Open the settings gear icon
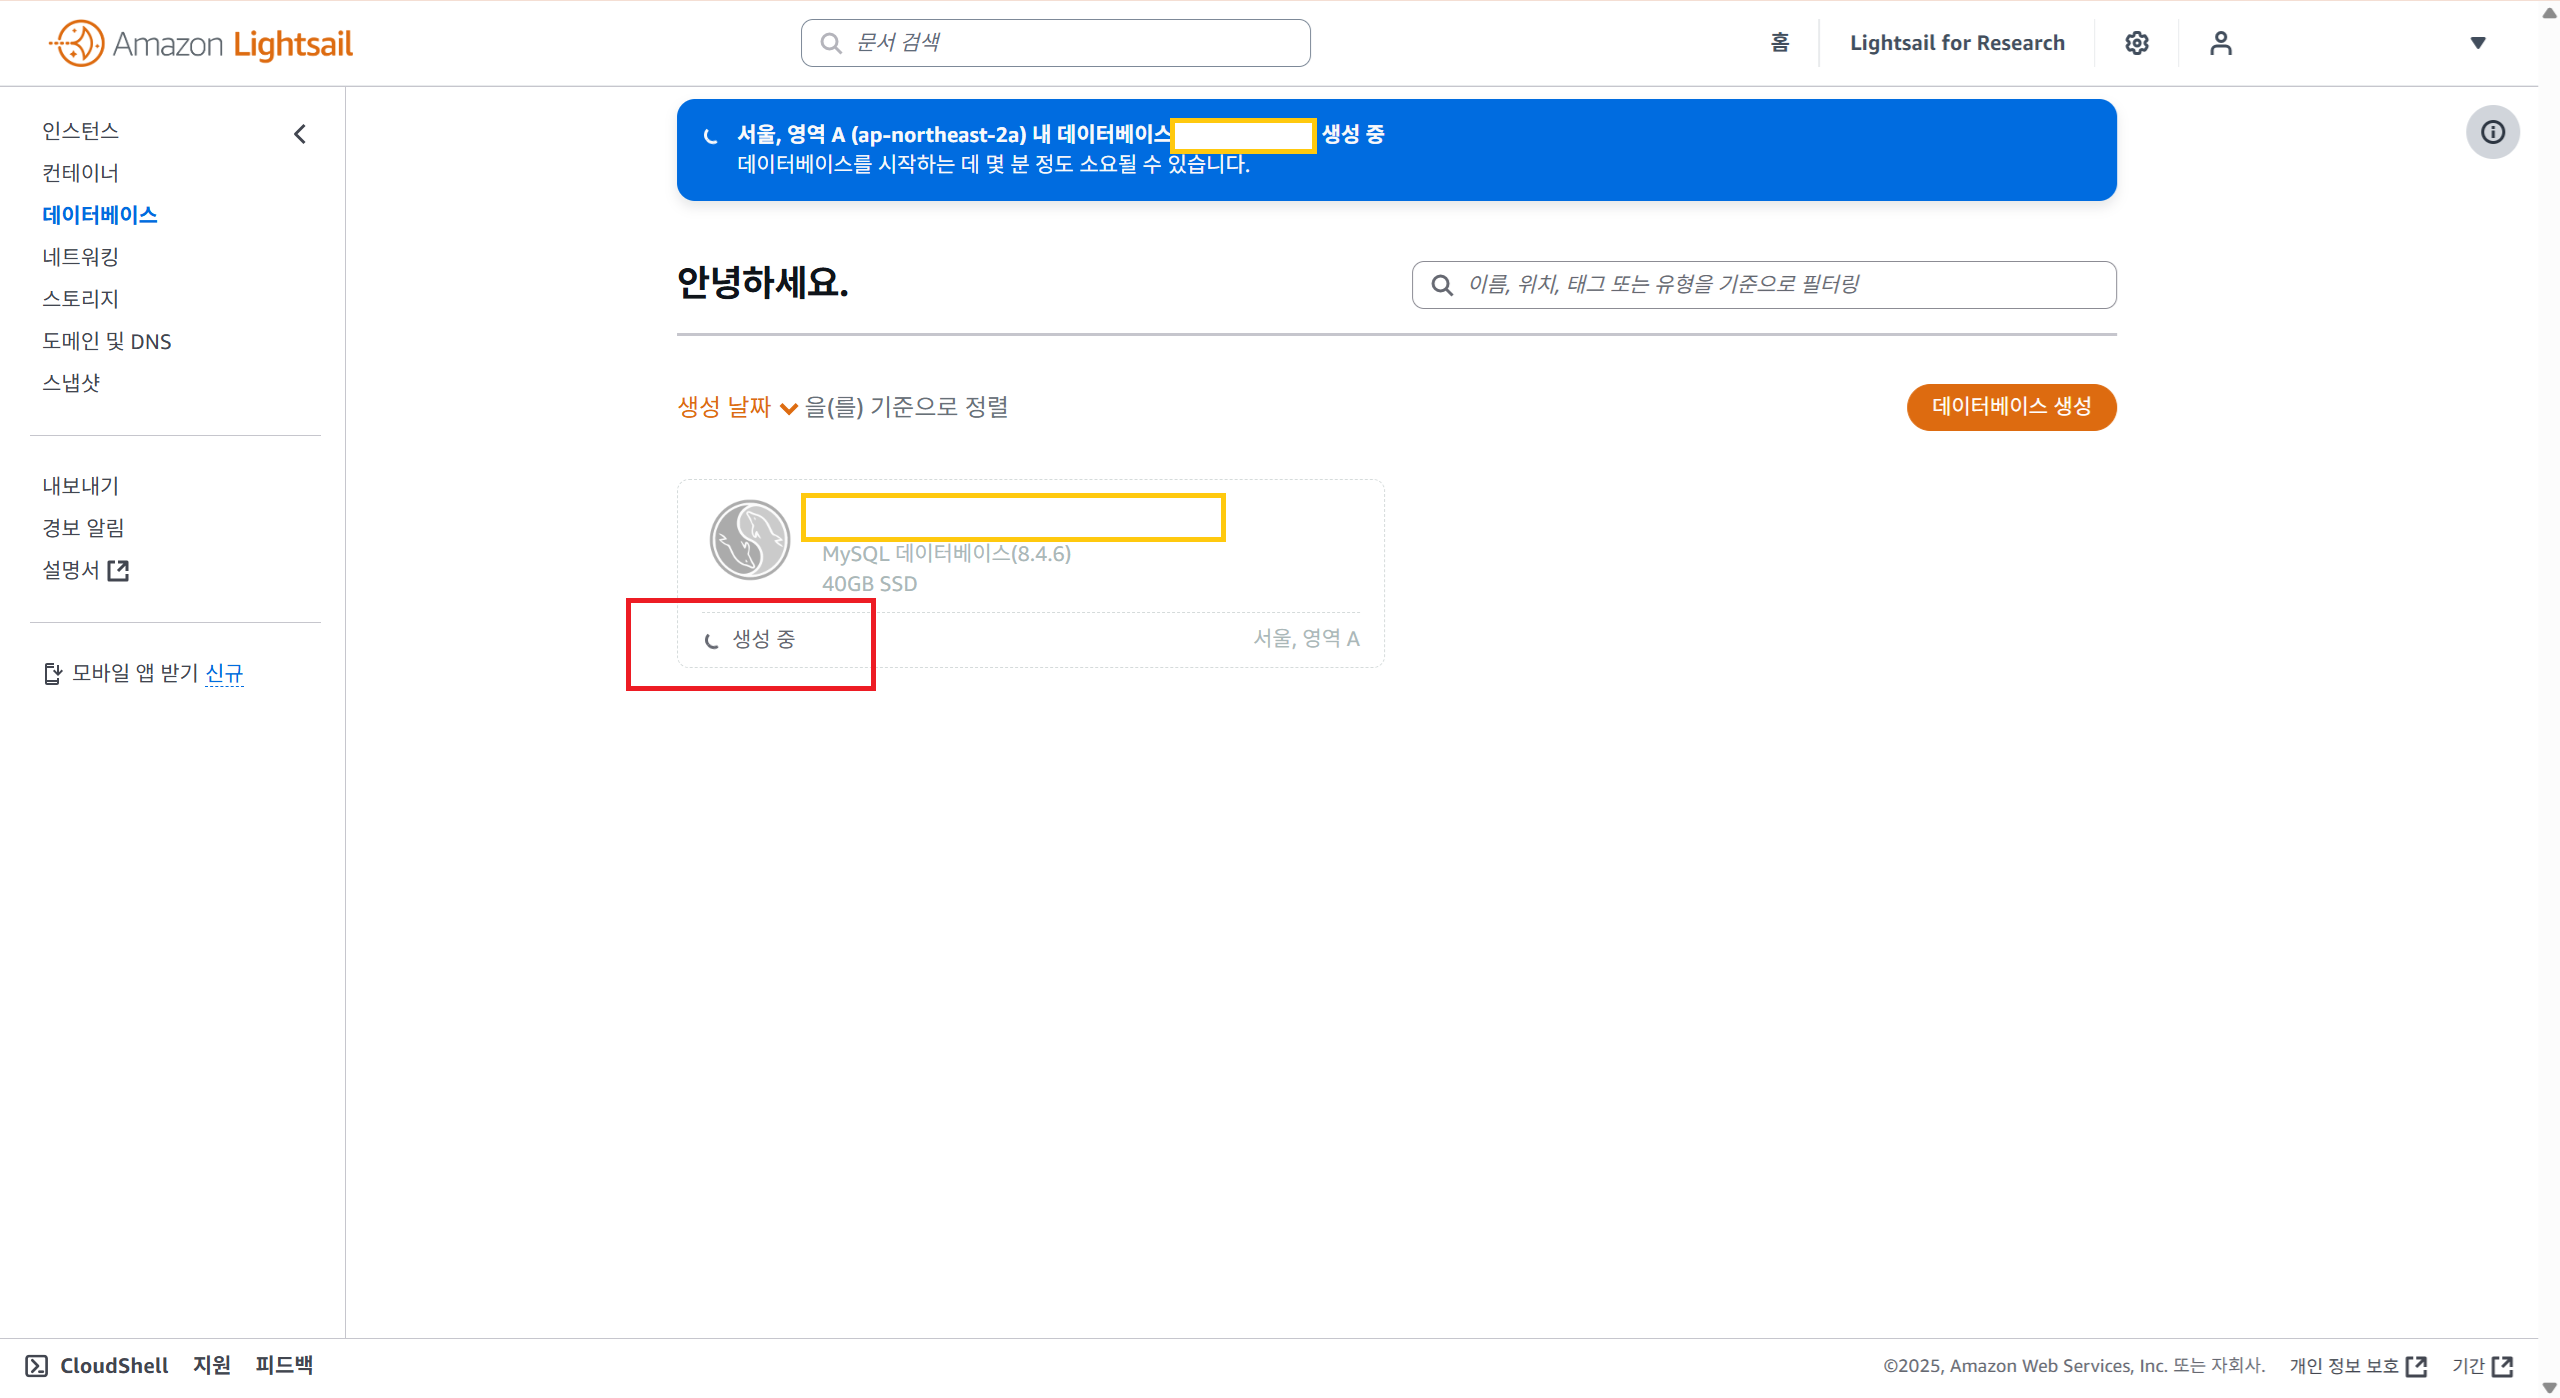Image resolution: width=2560 pixels, height=1398 pixels. (2137, 43)
